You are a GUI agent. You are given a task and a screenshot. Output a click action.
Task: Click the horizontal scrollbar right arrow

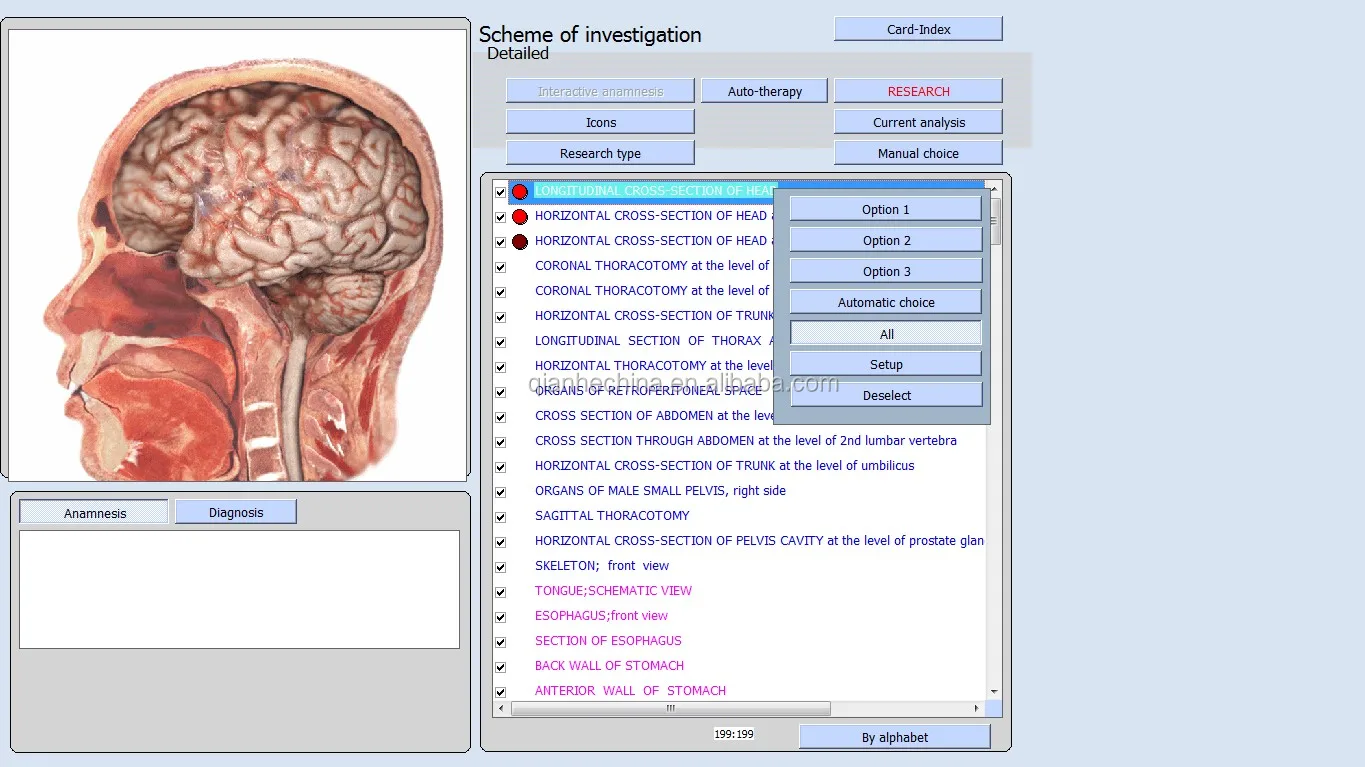coord(976,708)
